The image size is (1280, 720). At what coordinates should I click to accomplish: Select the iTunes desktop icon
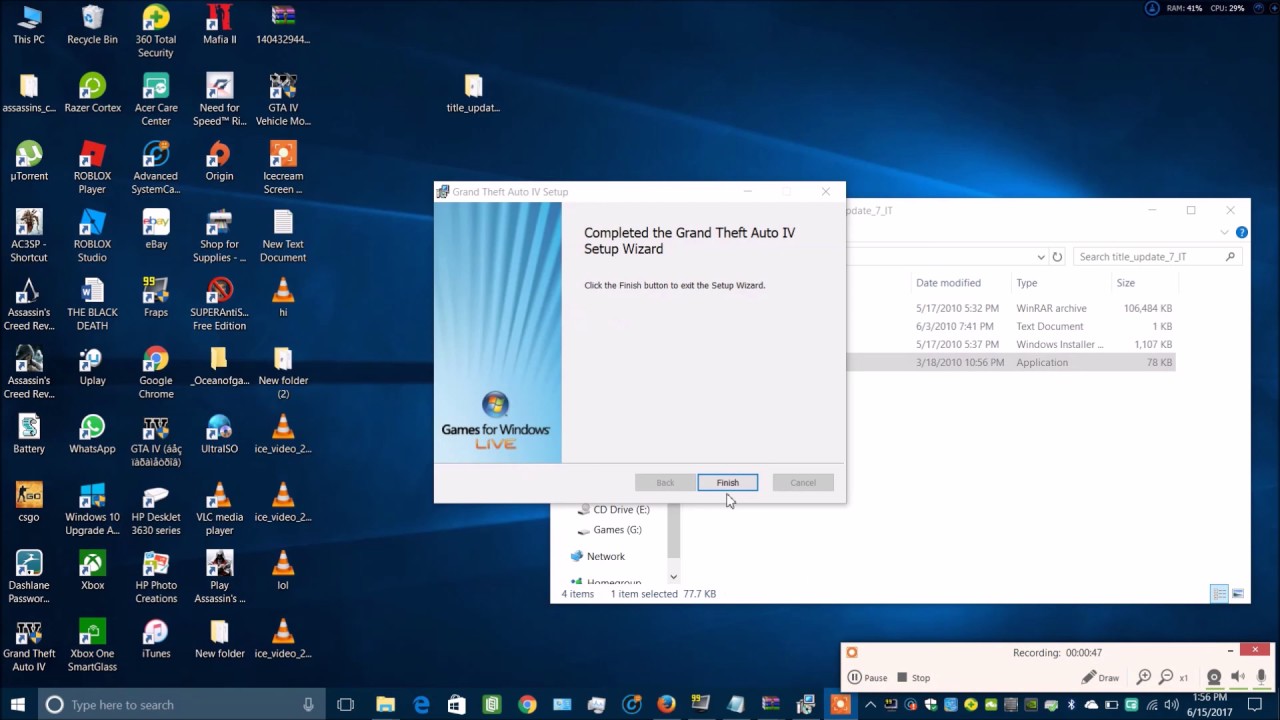[156, 637]
